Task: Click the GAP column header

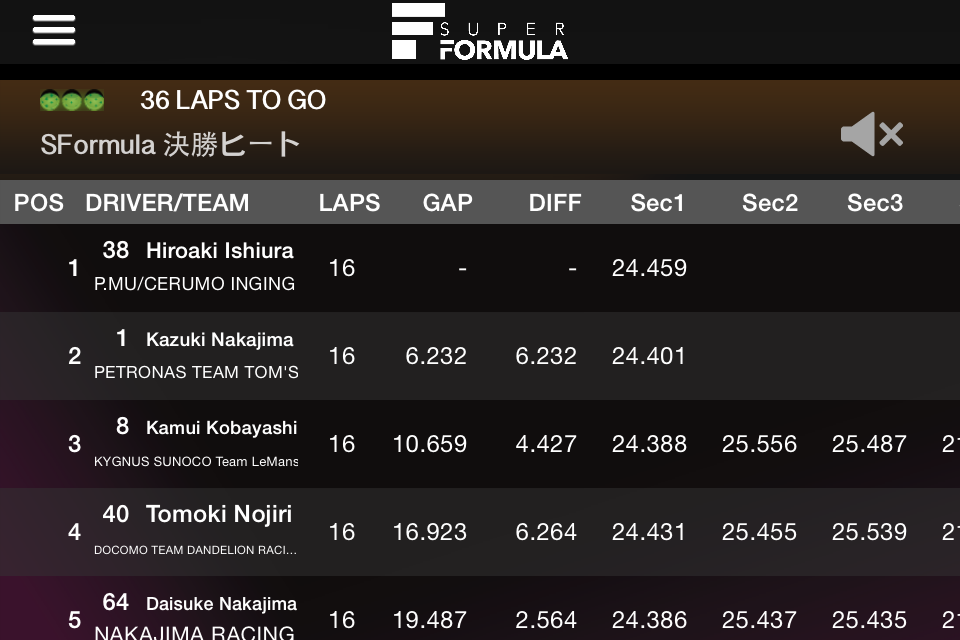Action: [447, 203]
